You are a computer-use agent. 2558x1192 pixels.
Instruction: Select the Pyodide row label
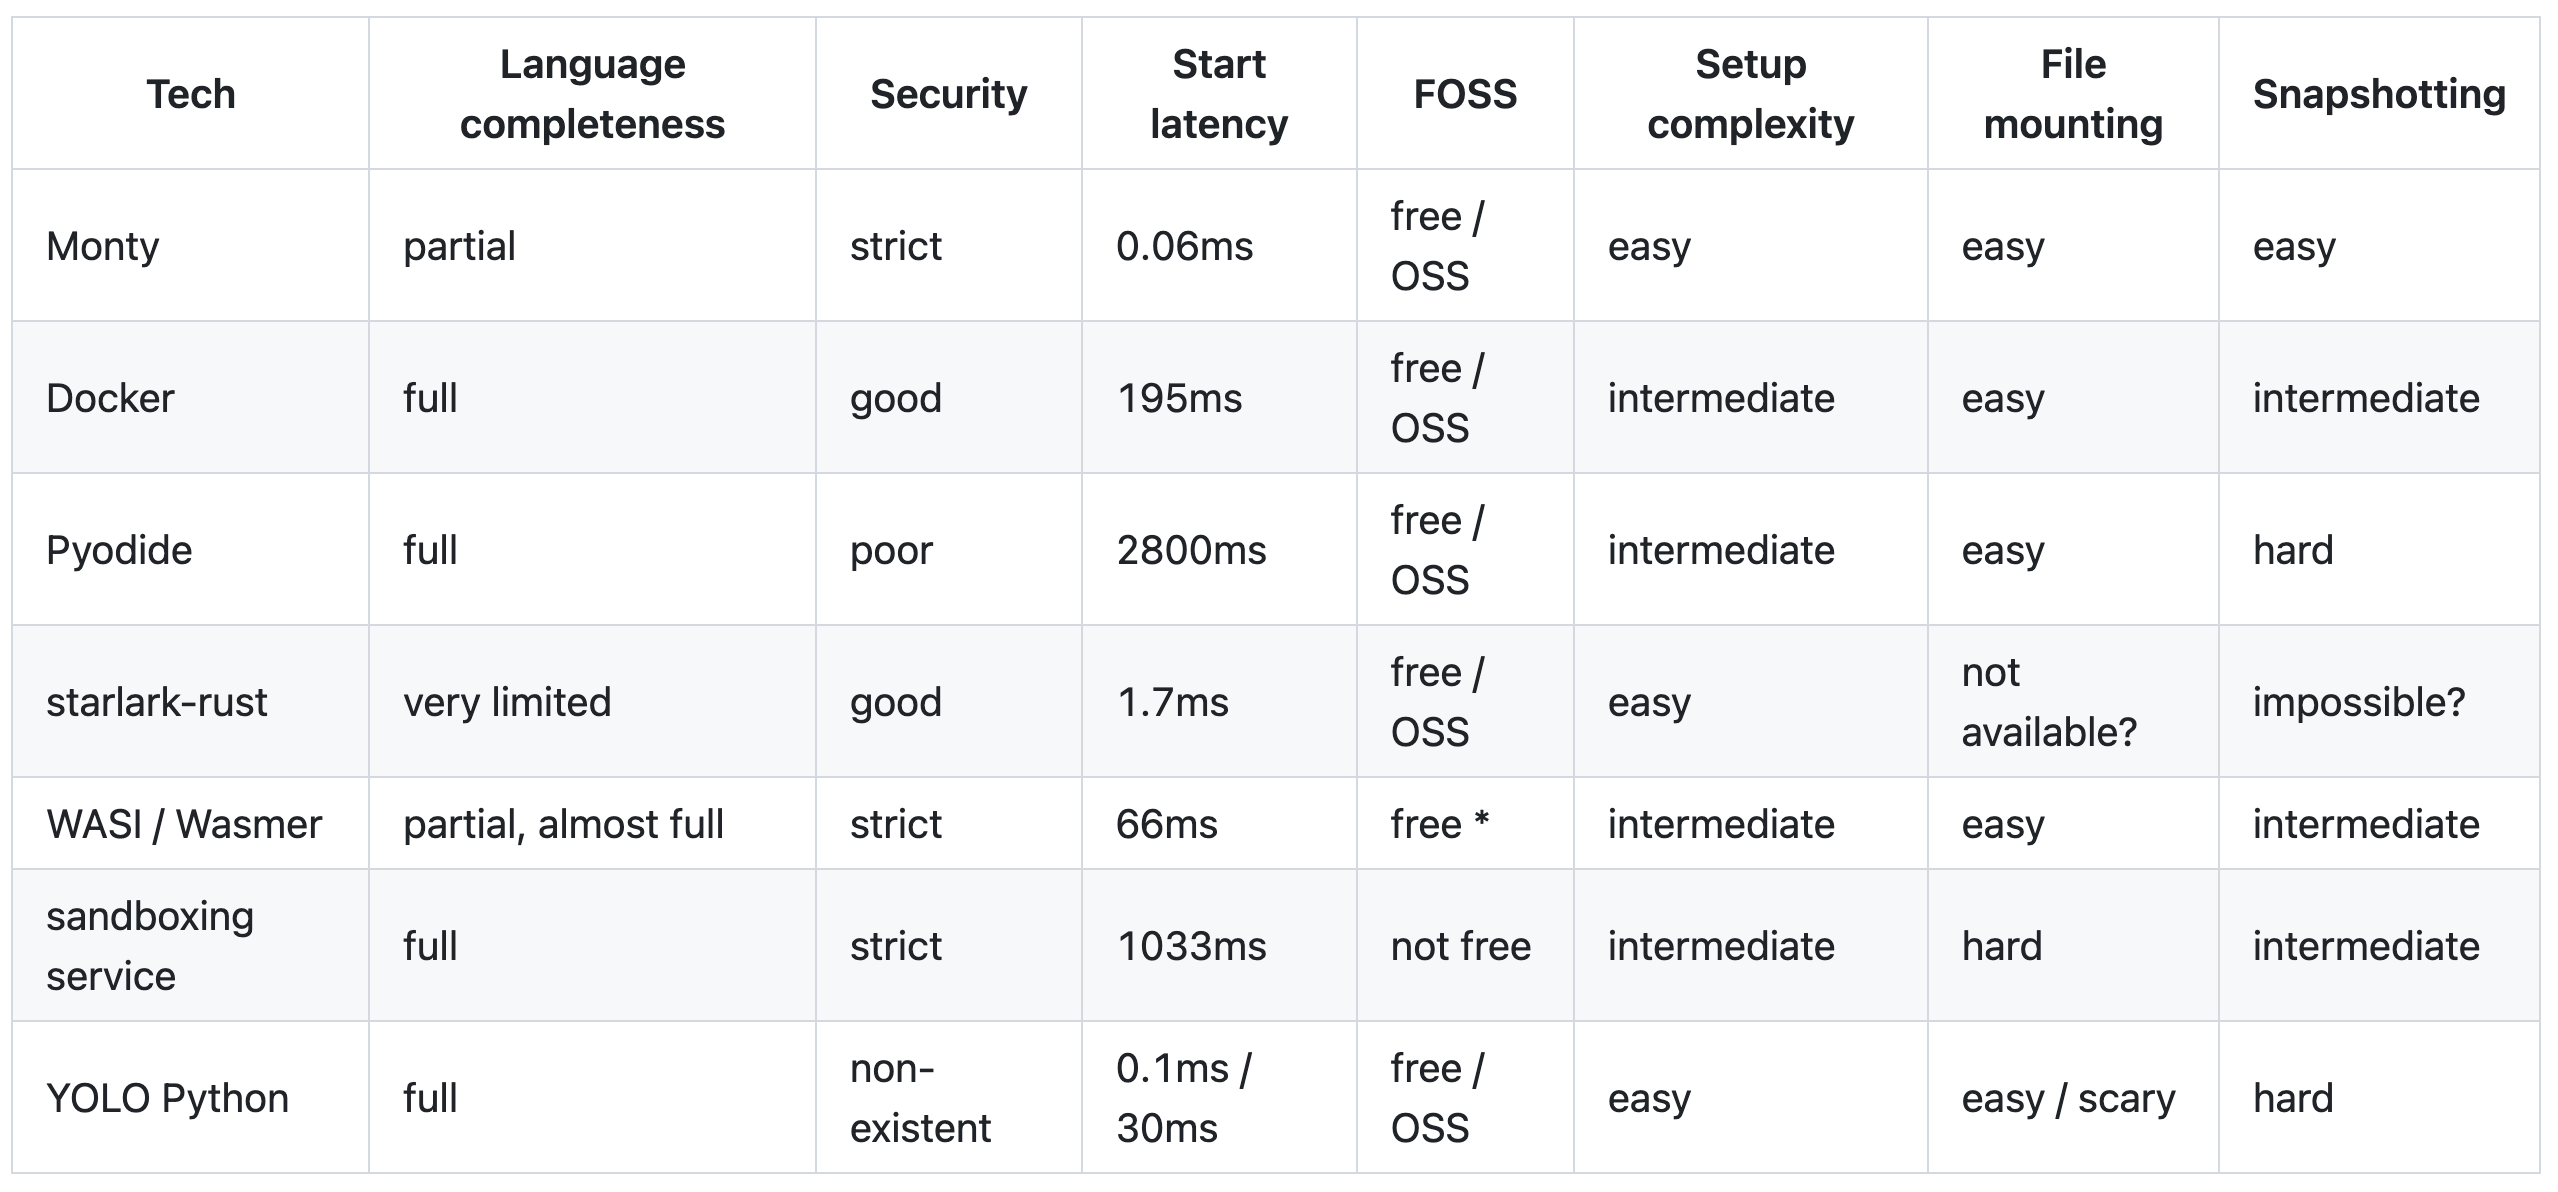coord(119,550)
